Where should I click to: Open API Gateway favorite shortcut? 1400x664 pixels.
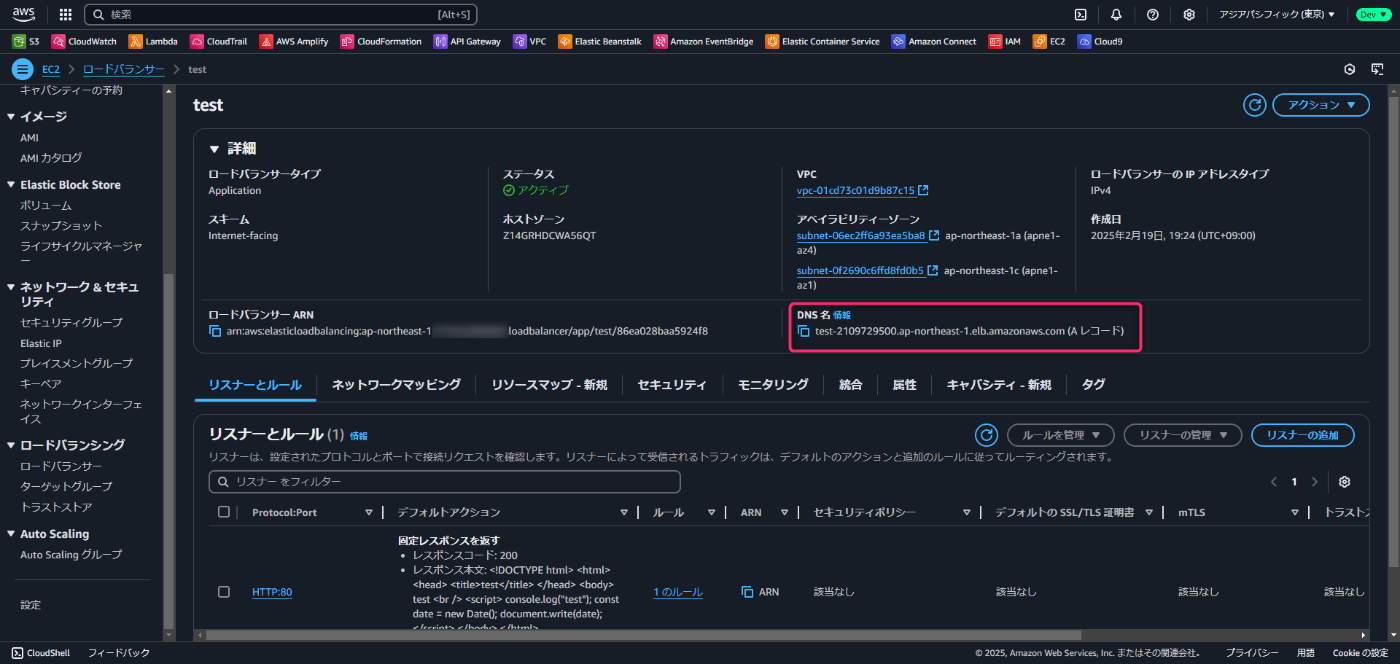[468, 41]
